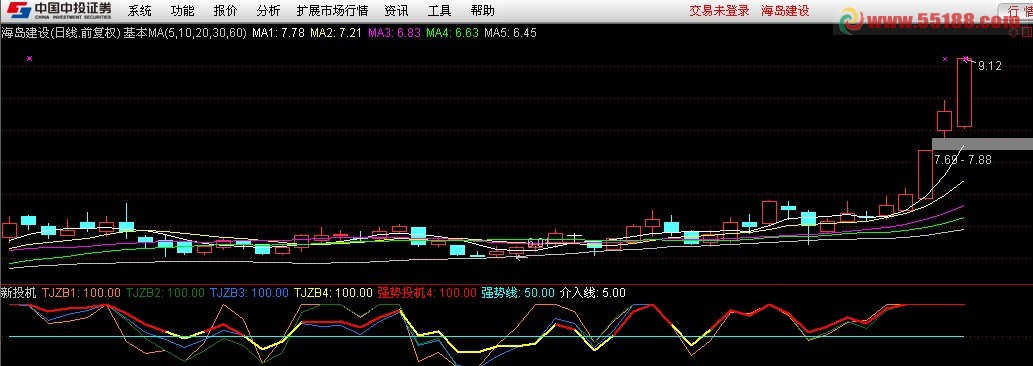Open the 分析 menu
Screen dimensions: 1033x366
coord(268,11)
